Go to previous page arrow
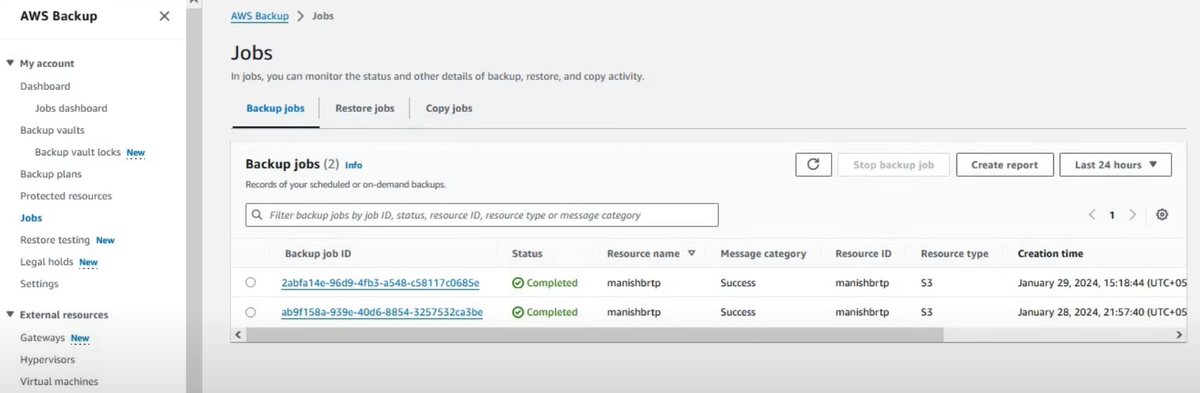The height and width of the screenshot is (393, 1200). point(1093,215)
